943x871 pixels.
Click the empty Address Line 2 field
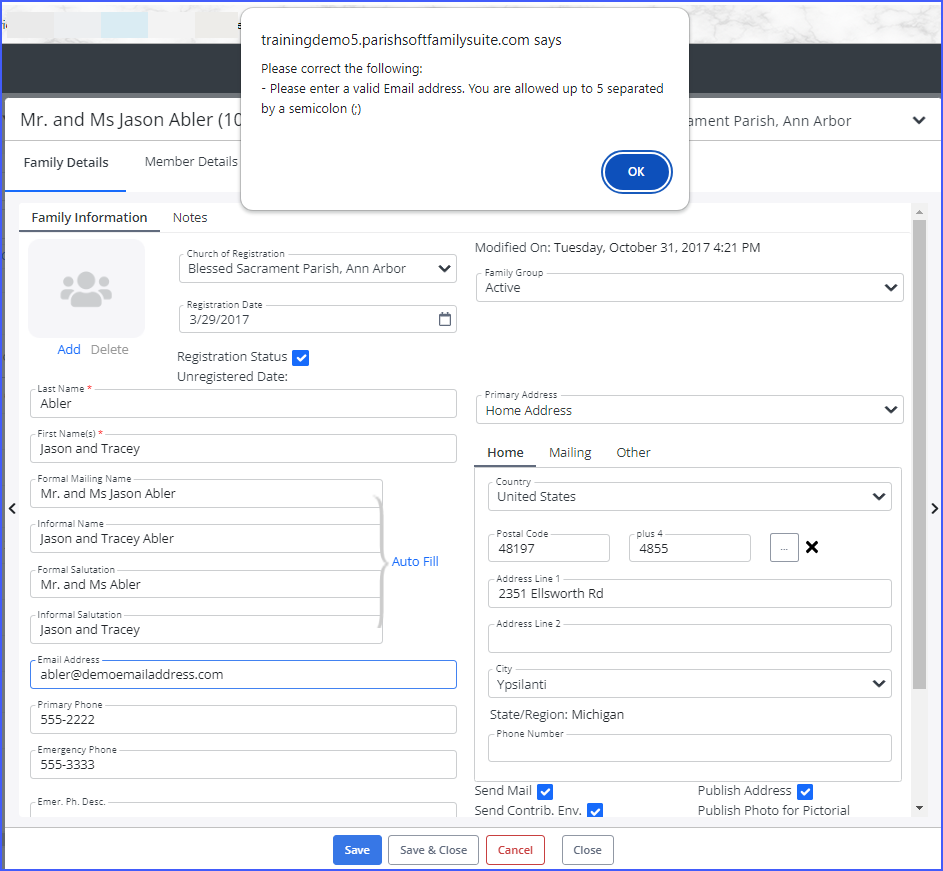pos(690,639)
